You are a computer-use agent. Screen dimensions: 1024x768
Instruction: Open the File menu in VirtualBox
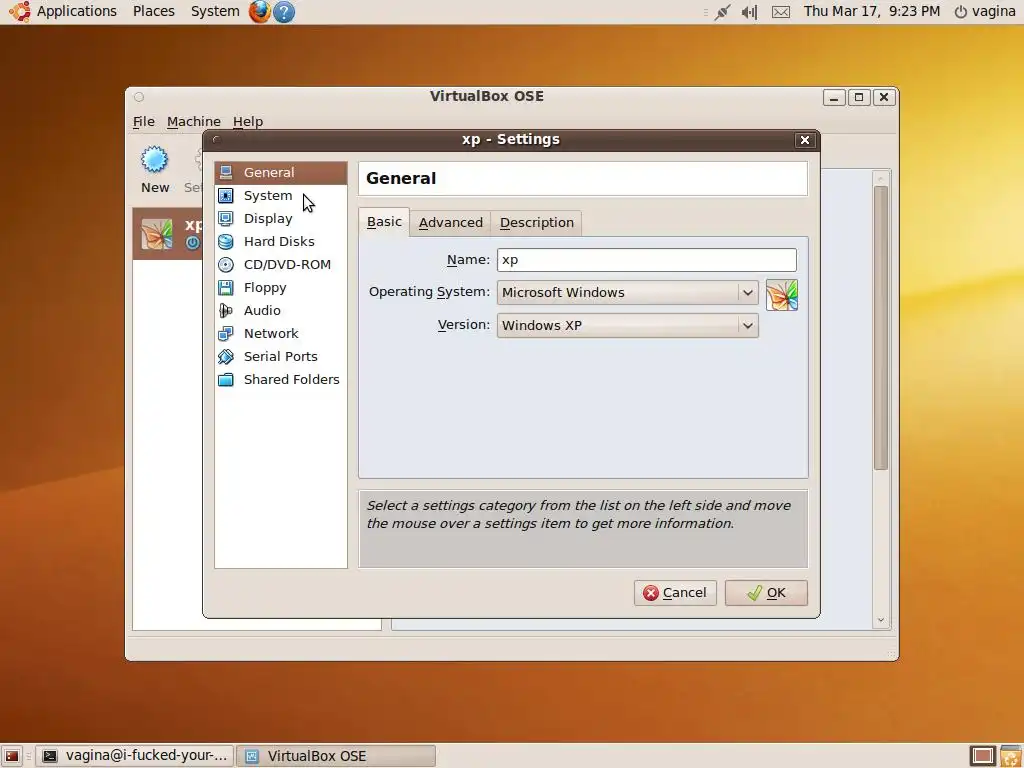144,121
